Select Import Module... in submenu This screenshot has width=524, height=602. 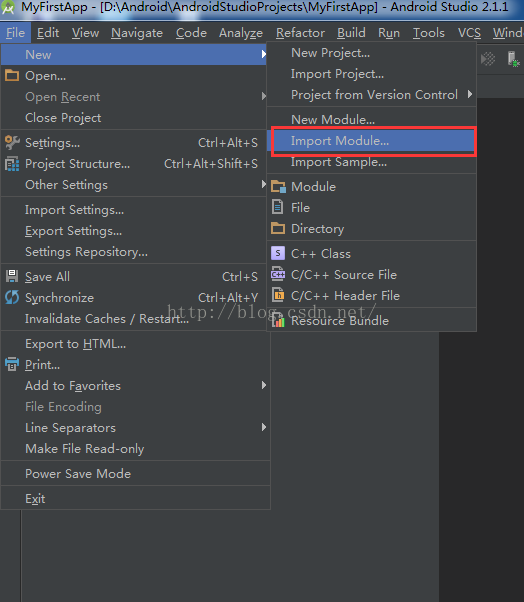pos(374,141)
